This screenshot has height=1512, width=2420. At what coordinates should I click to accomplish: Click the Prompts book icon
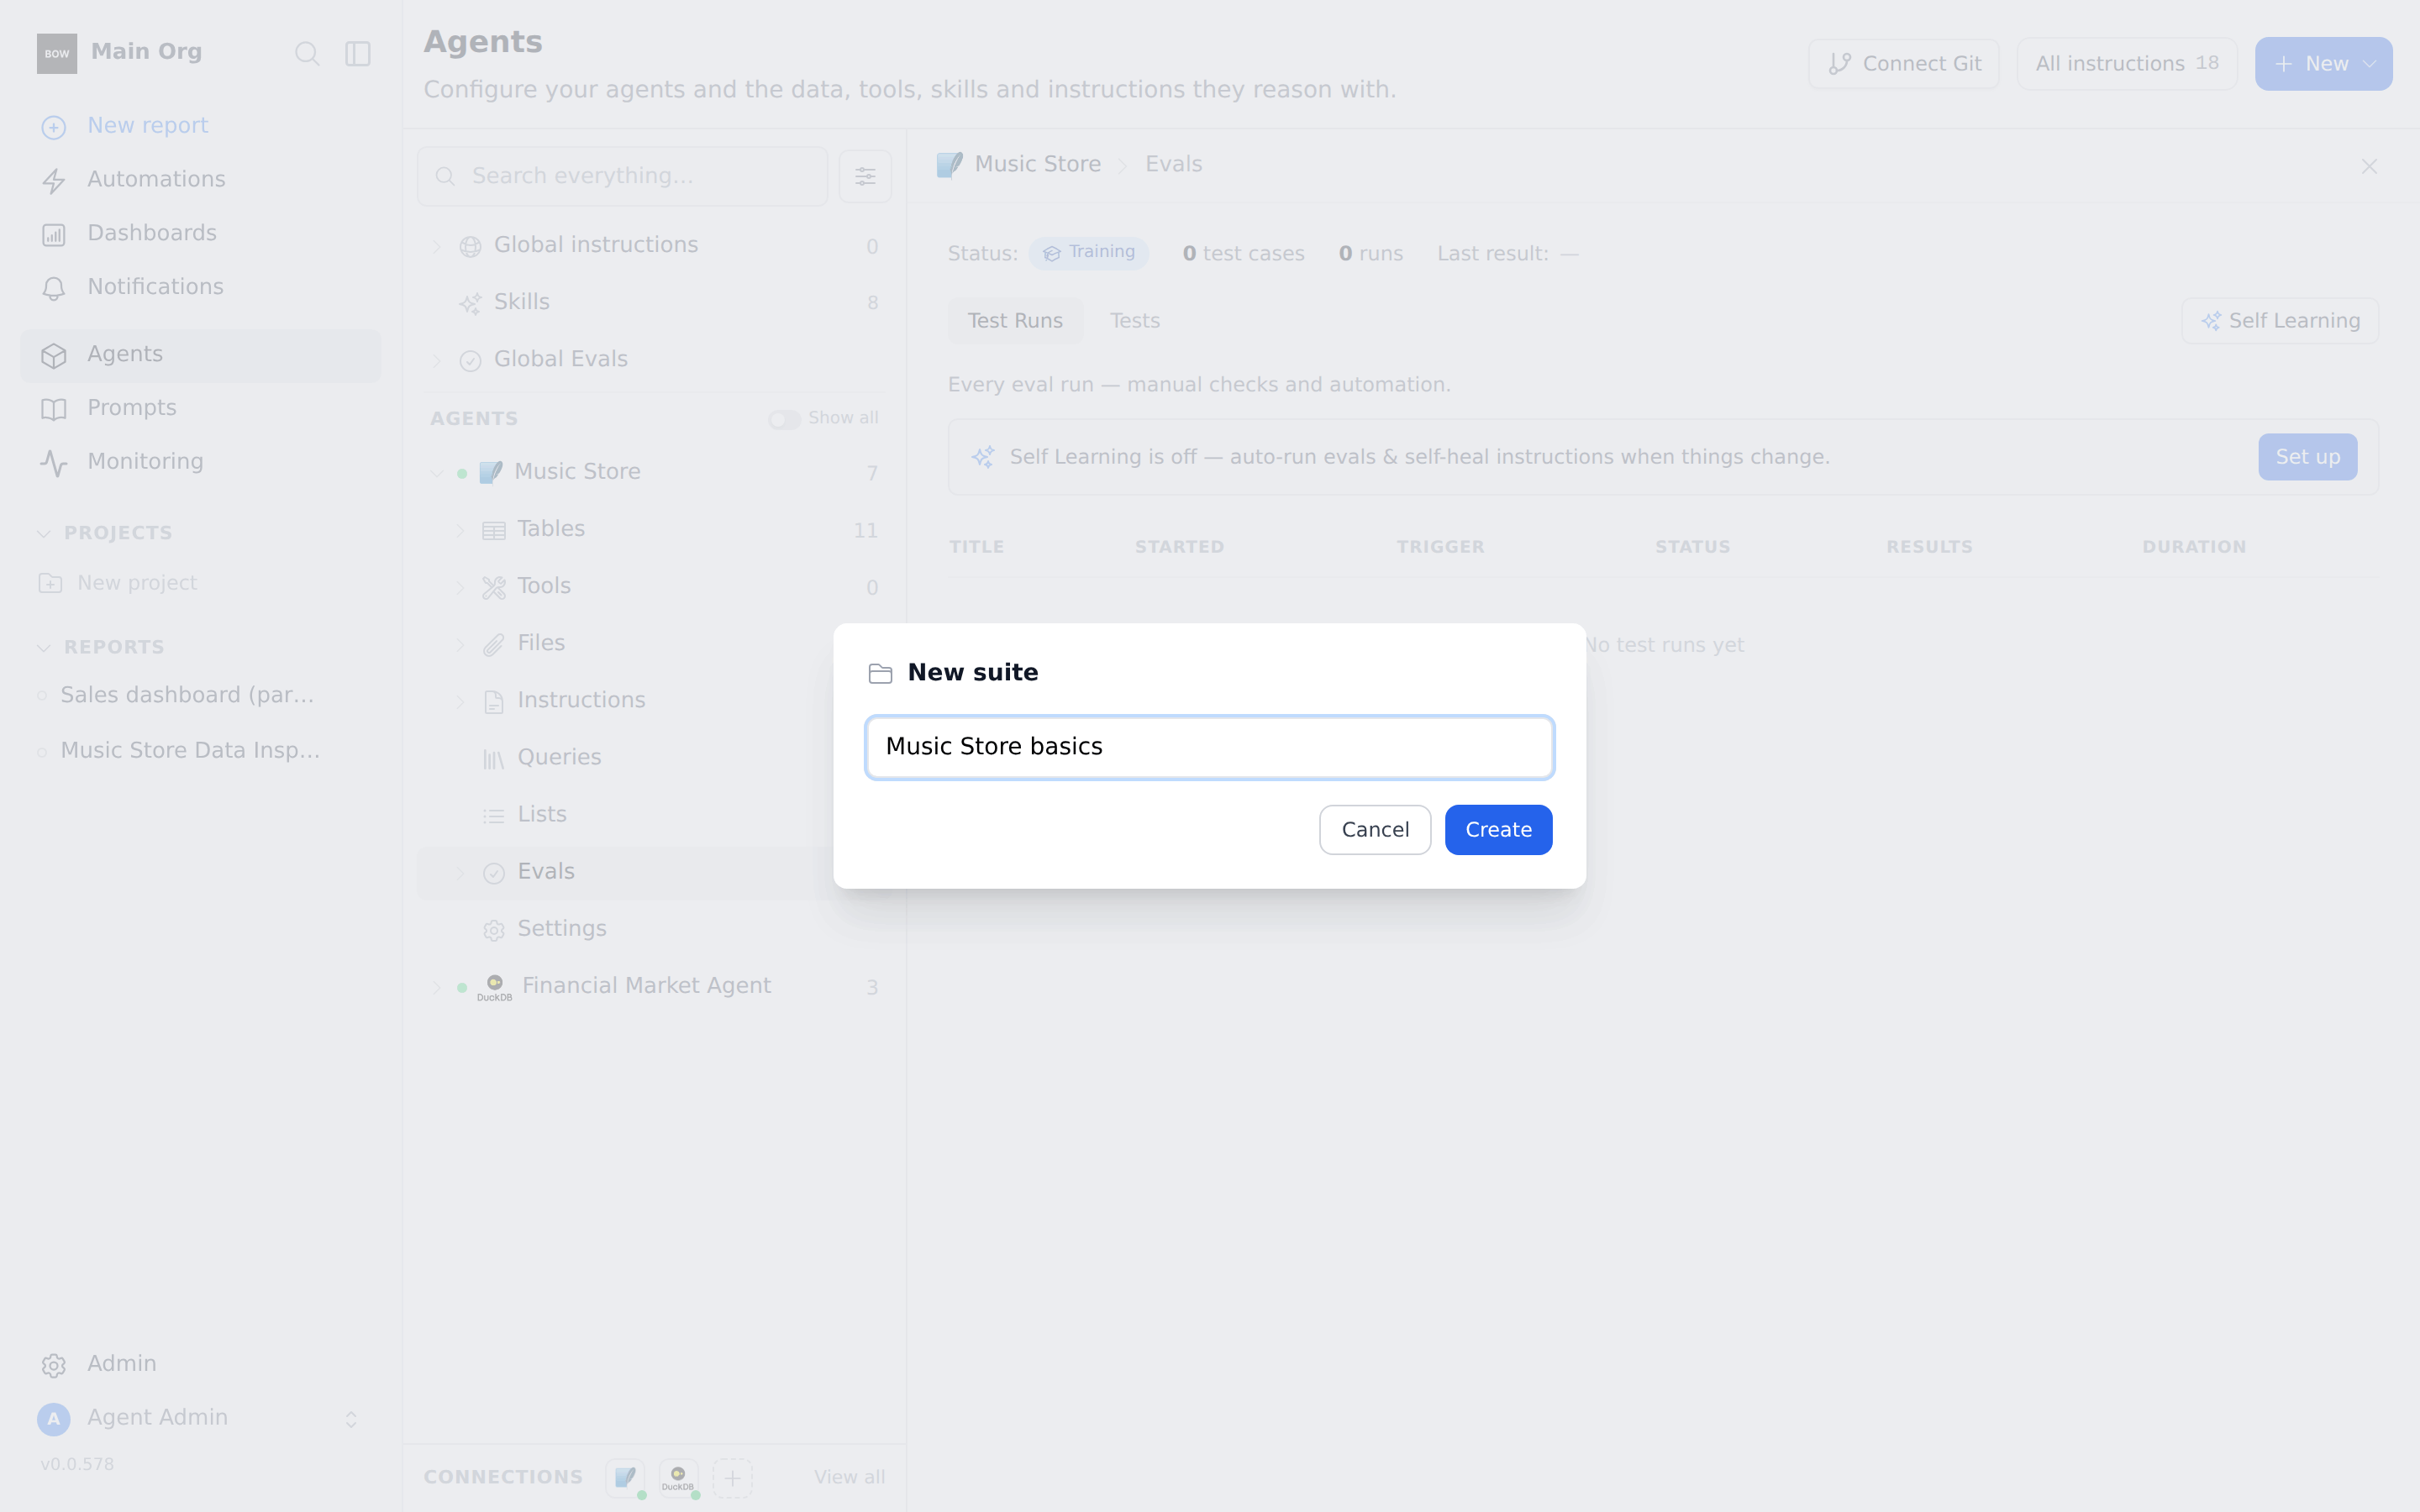pyautogui.click(x=54, y=409)
